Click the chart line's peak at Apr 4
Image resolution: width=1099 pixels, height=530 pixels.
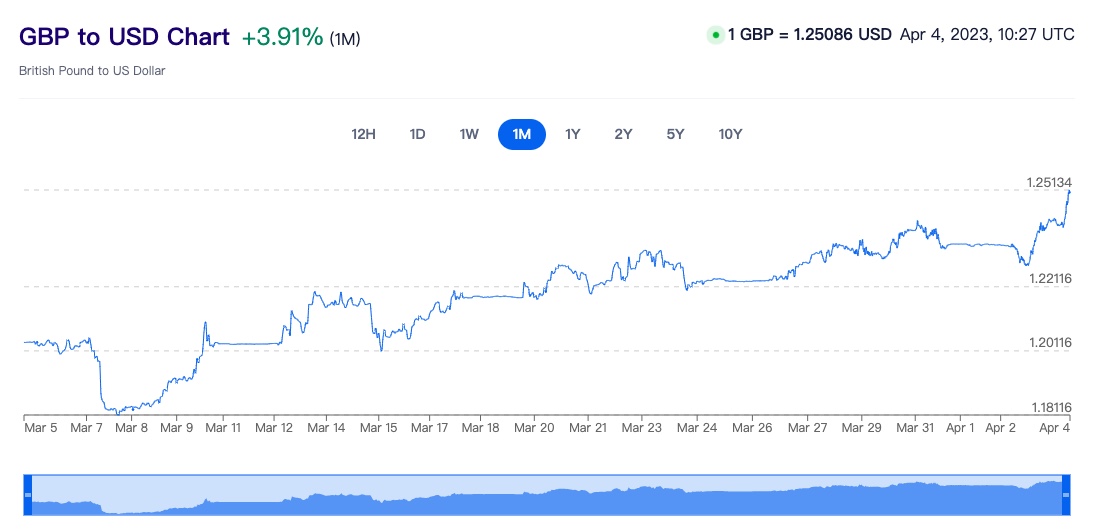pos(1069,191)
